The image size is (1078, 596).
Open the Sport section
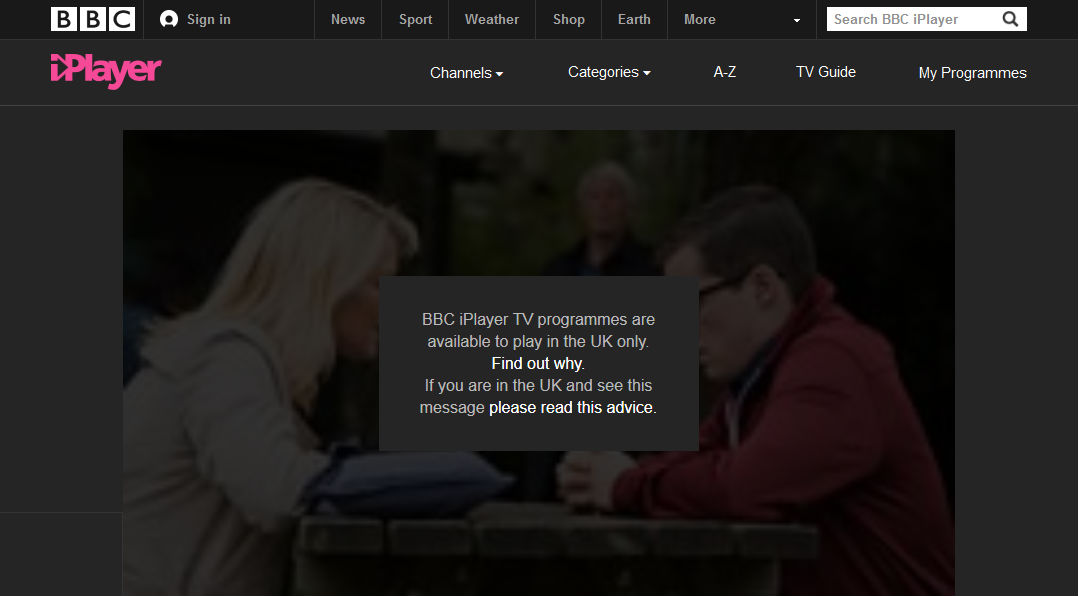(415, 19)
